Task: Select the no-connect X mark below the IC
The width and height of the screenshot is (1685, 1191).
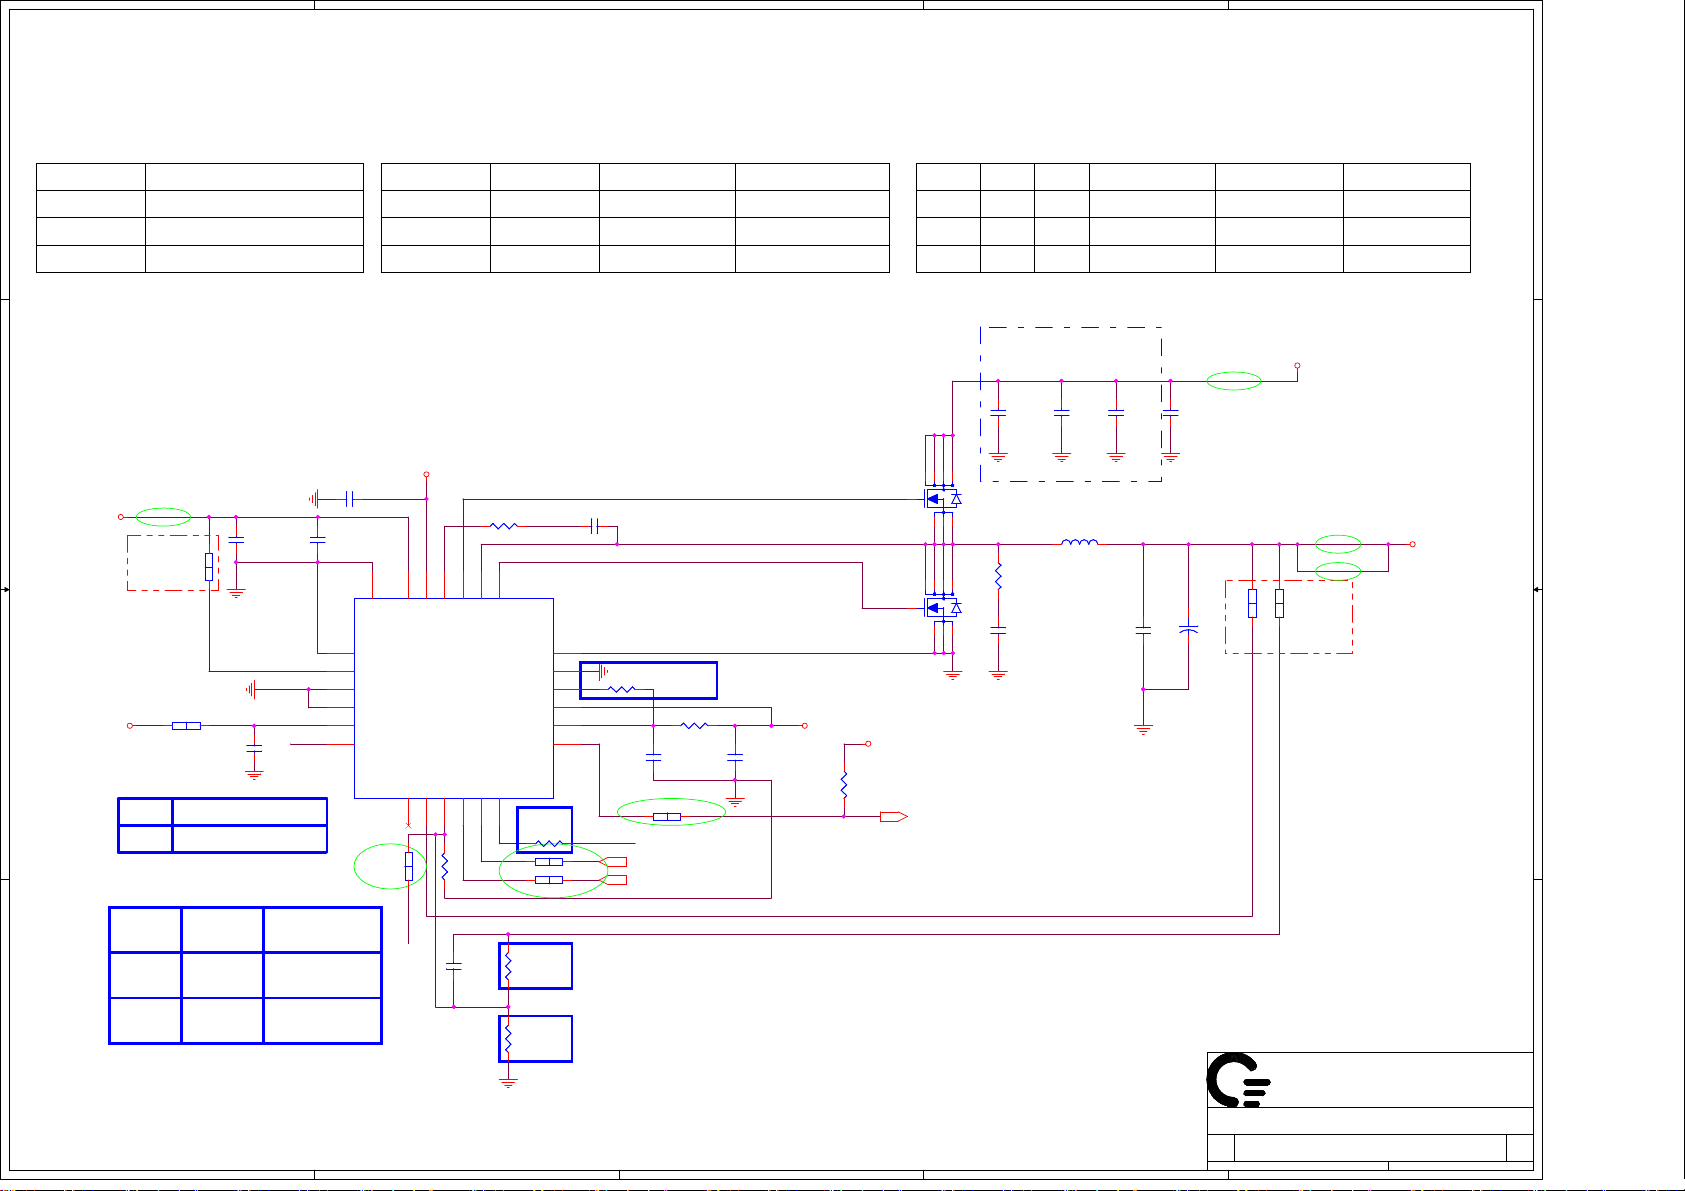Action: tap(409, 824)
